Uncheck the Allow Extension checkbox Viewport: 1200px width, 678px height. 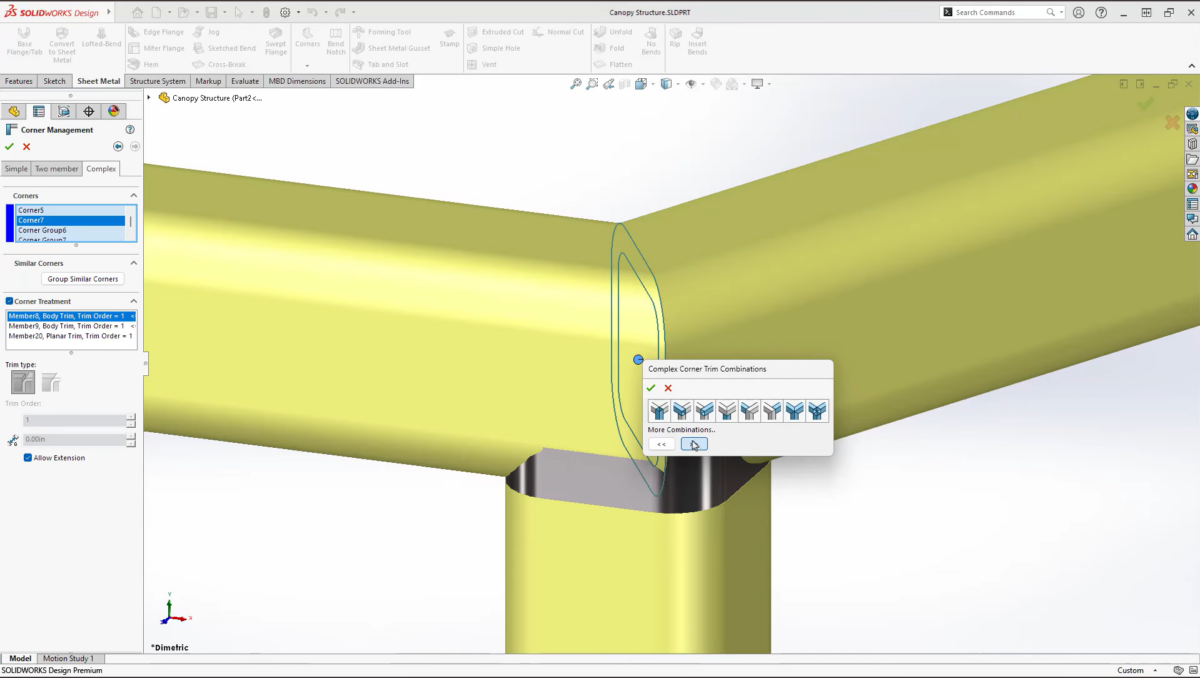click(x=28, y=458)
